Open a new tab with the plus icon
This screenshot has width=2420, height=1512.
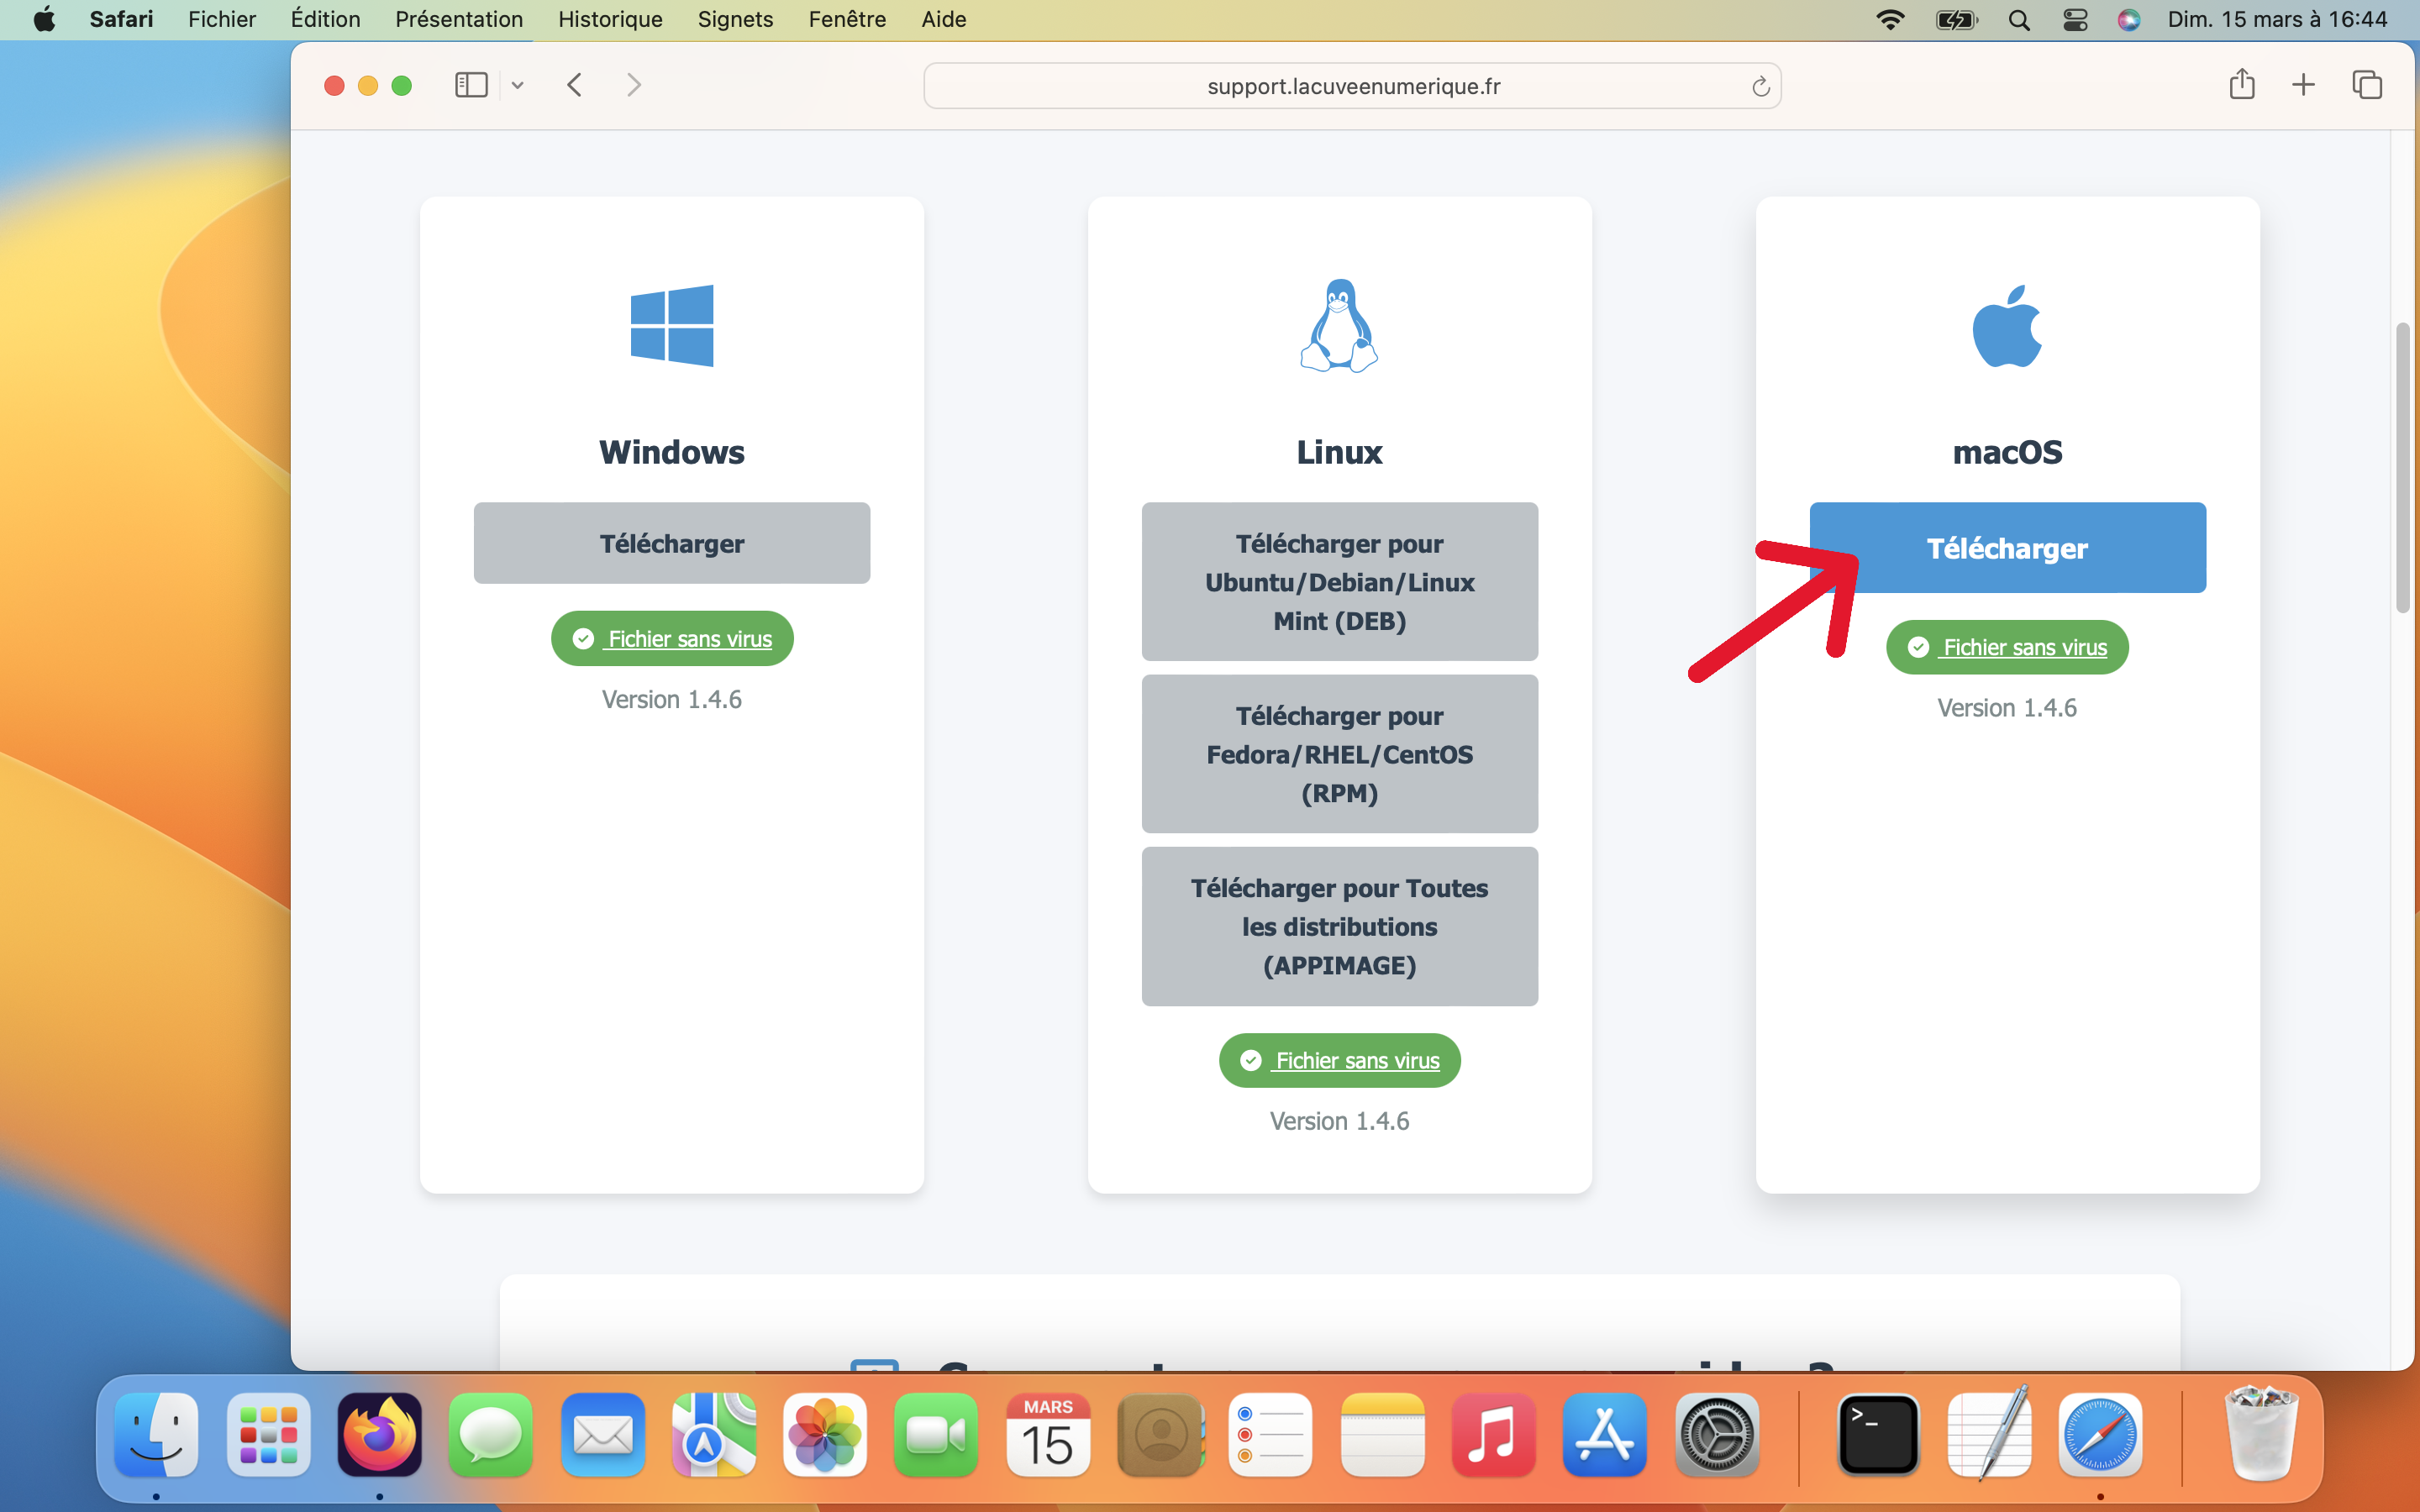pos(2303,85)
